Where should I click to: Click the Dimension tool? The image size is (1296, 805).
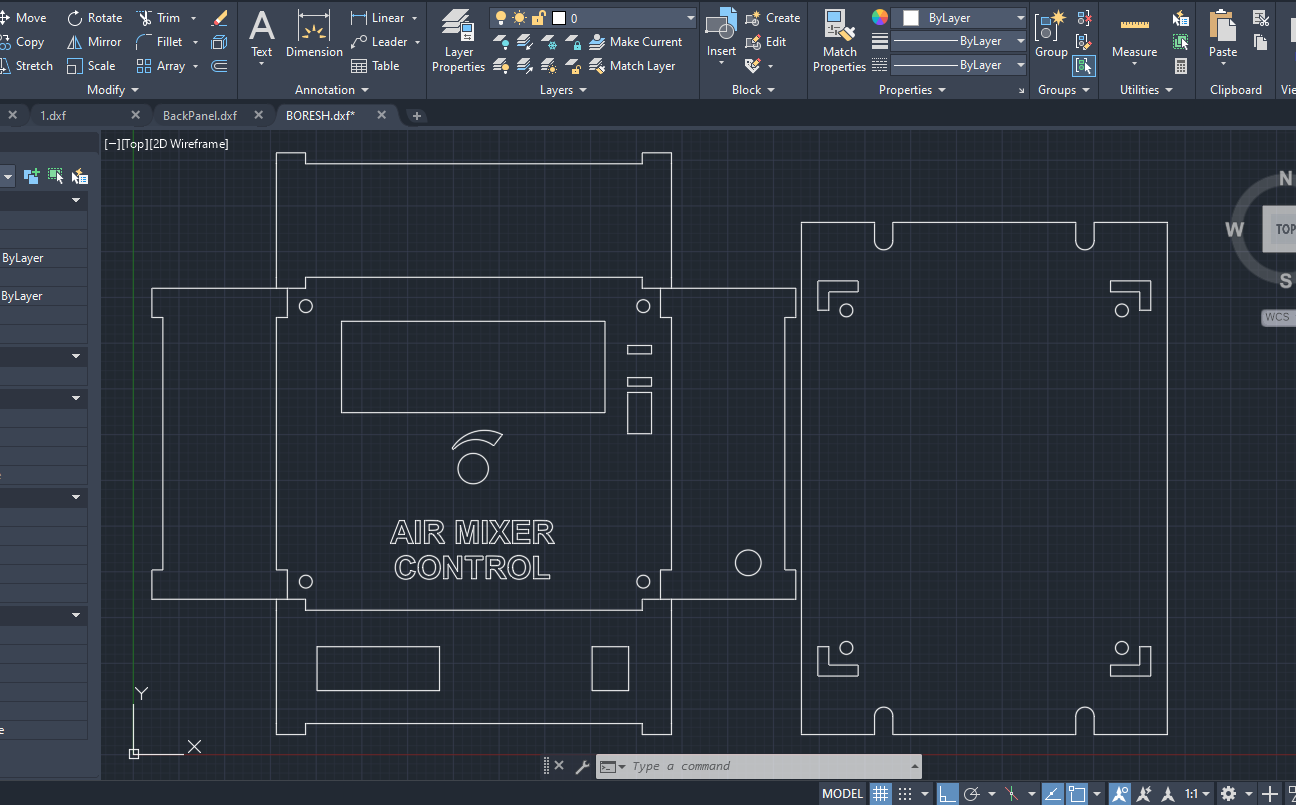pos(314,36)
